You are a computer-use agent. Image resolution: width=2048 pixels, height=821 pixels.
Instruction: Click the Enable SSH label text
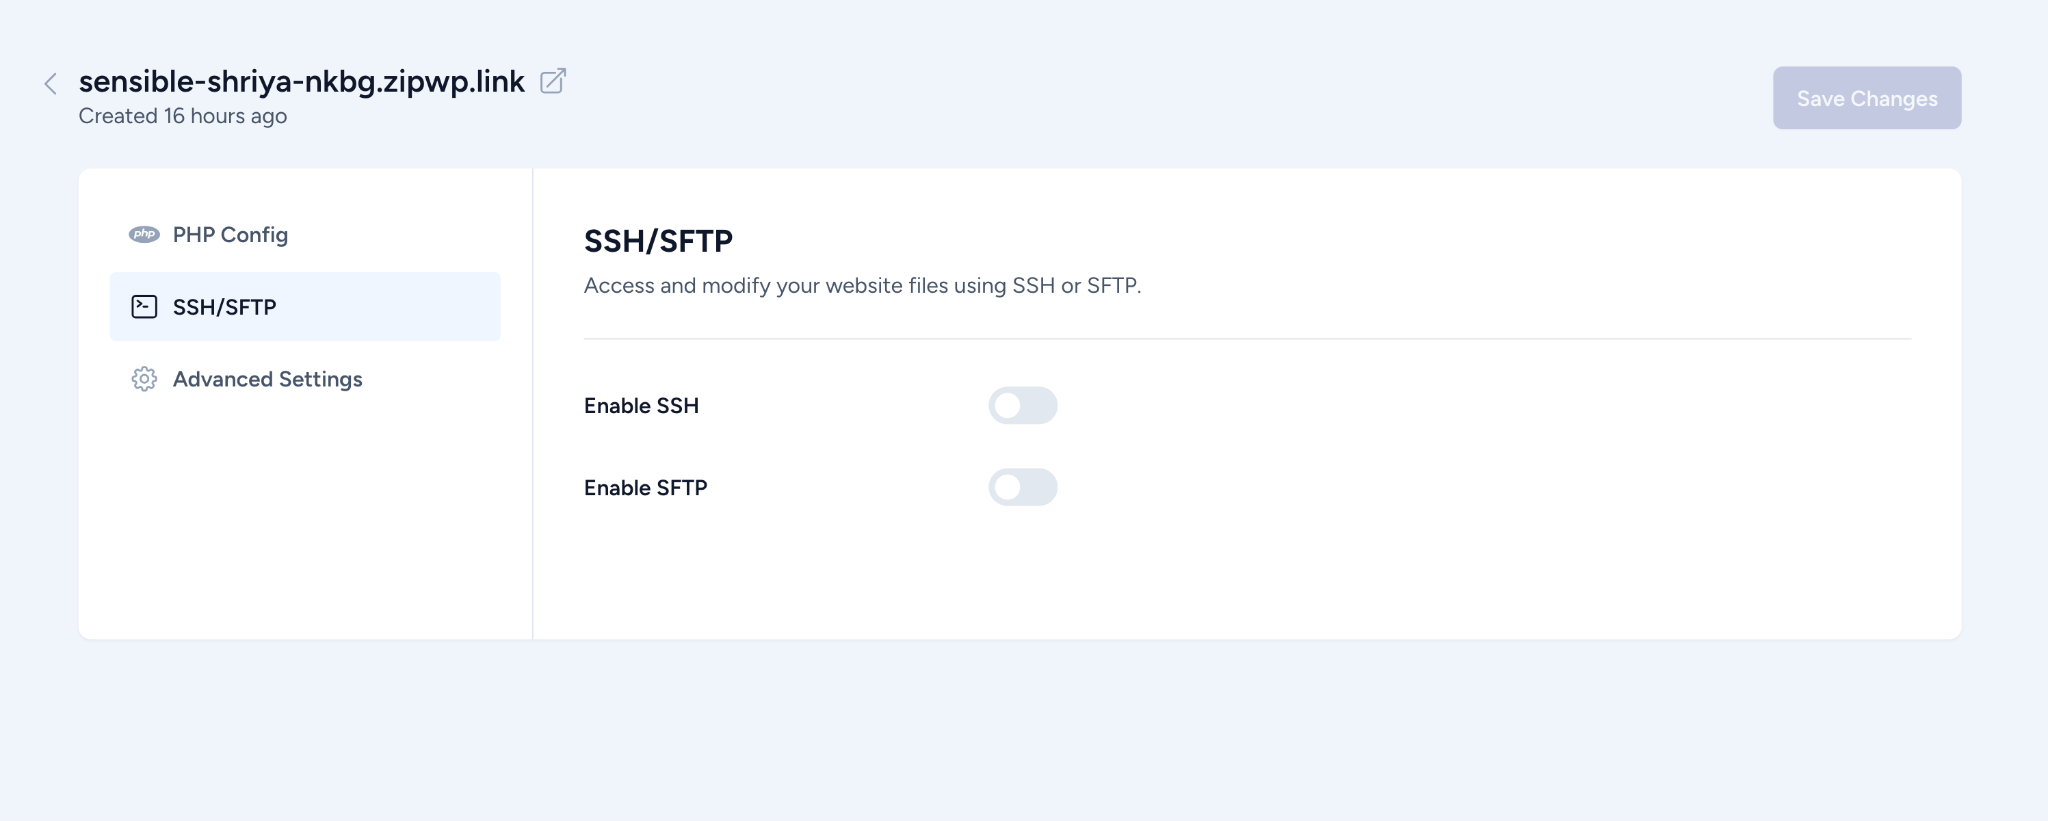[x=641, y=405]
